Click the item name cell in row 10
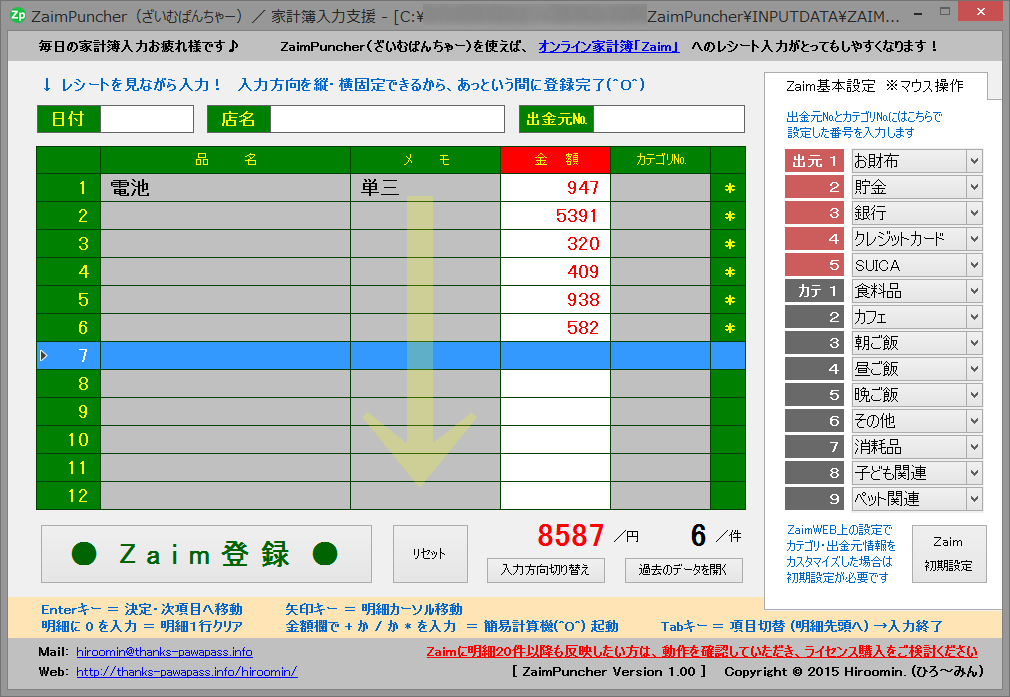The height and width of the screenshot is (697, 1010). [225, 440]
